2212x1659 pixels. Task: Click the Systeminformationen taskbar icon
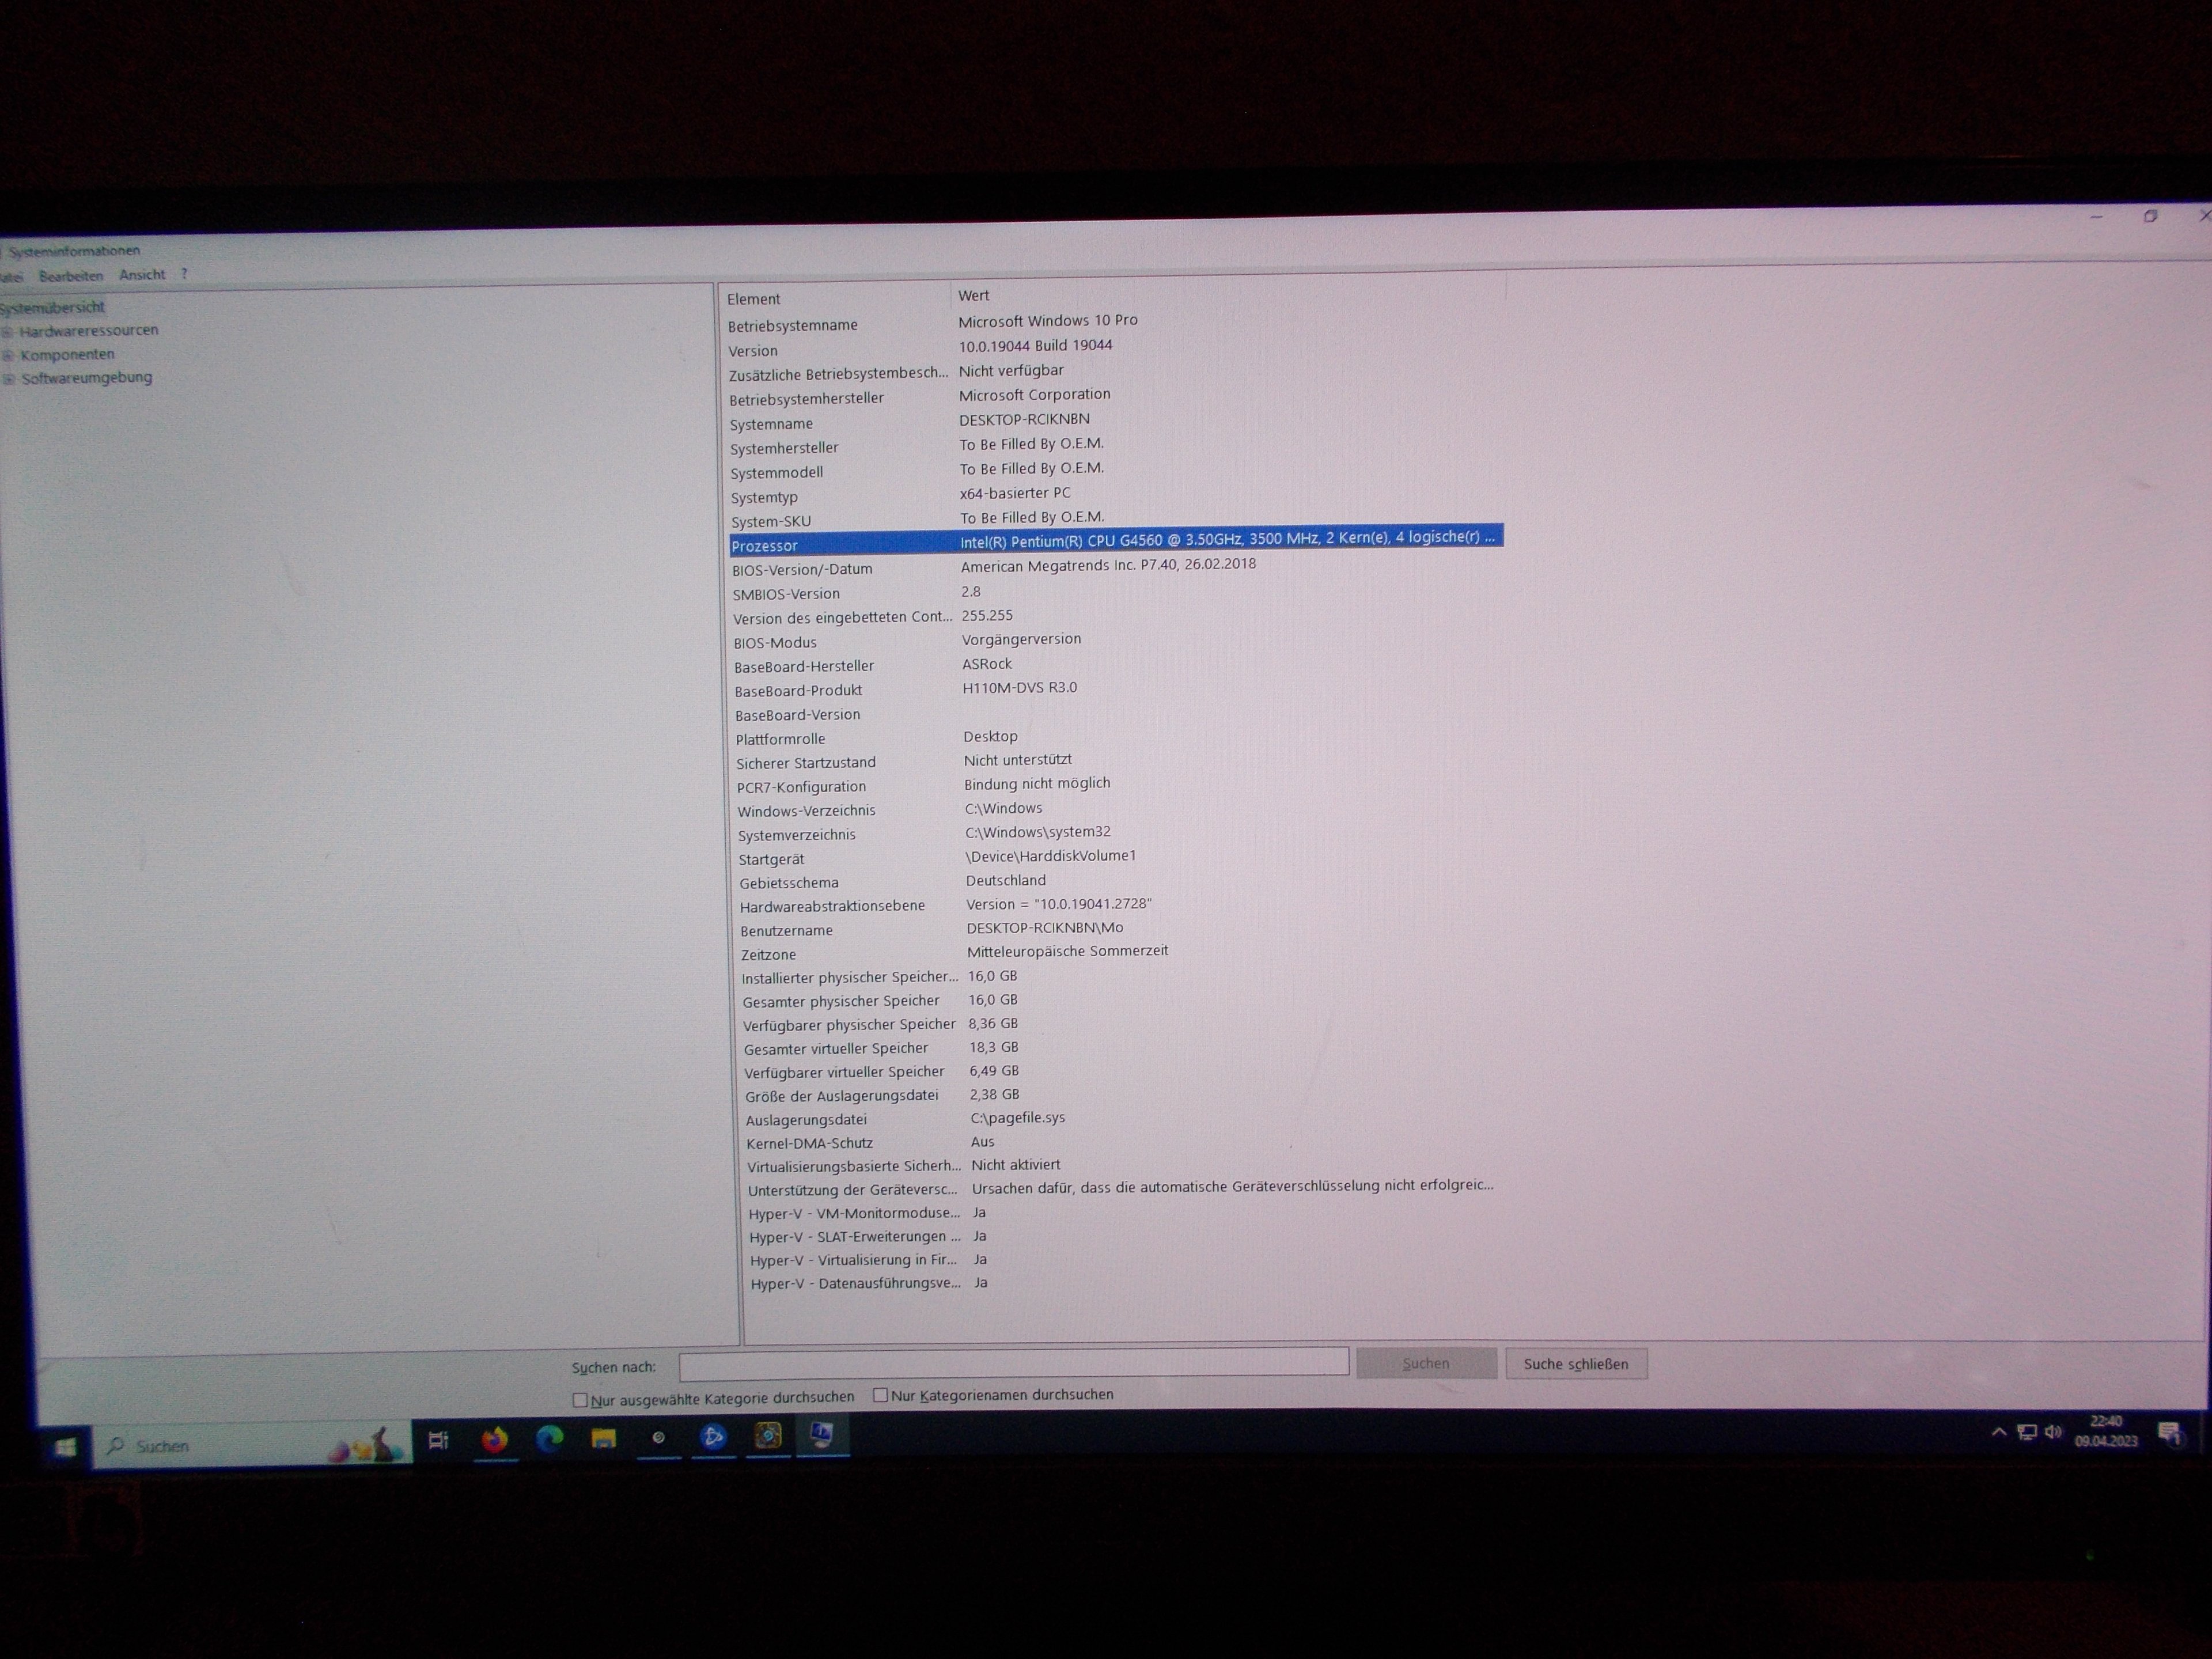click(x=821, y=1435)
